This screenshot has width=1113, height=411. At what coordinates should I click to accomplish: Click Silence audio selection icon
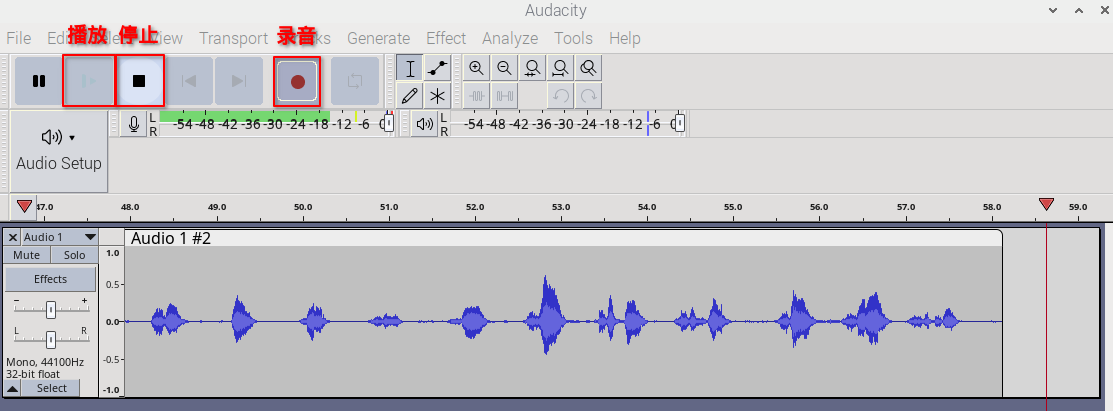(504, 95)
